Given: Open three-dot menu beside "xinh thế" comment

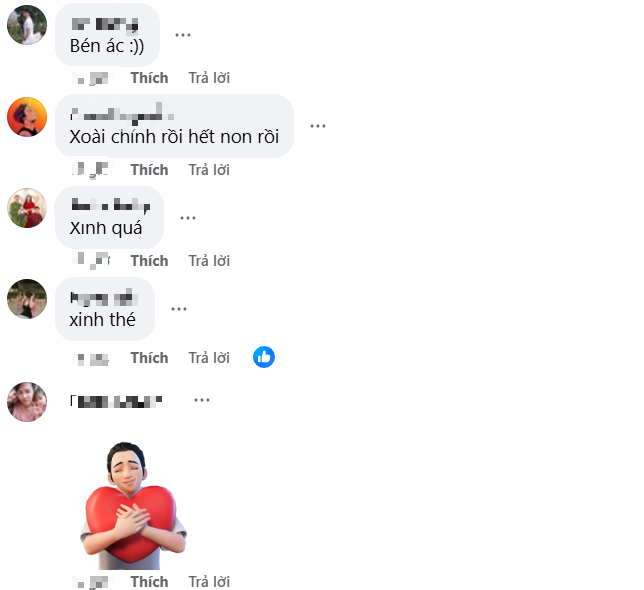Looking at the screenshot, I should point(179,309).
